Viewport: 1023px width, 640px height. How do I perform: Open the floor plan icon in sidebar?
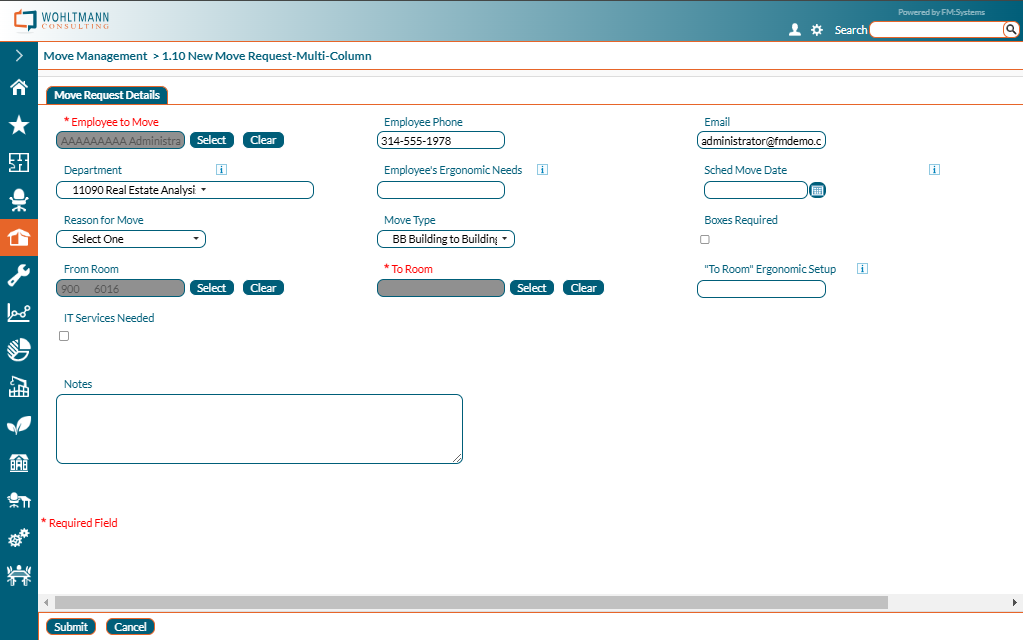pos(18,163)
